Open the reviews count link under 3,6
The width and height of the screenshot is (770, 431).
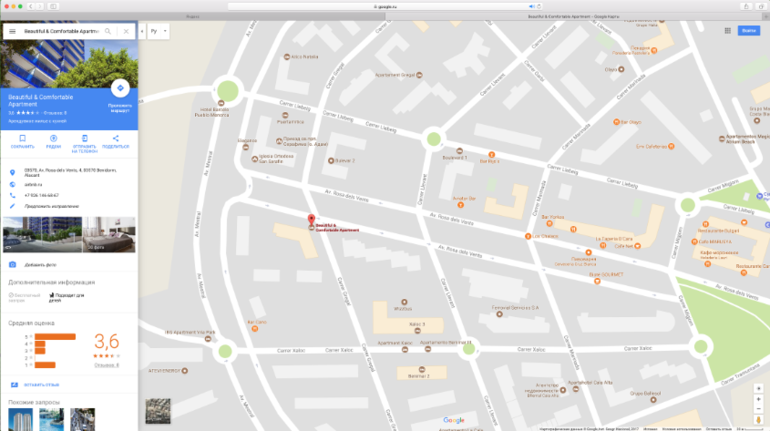coord(106,365)
